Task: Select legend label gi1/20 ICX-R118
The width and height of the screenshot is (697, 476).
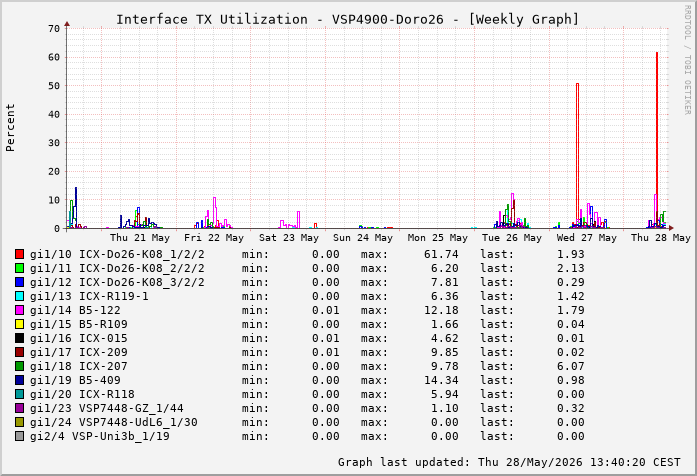Action: (82, 394)
